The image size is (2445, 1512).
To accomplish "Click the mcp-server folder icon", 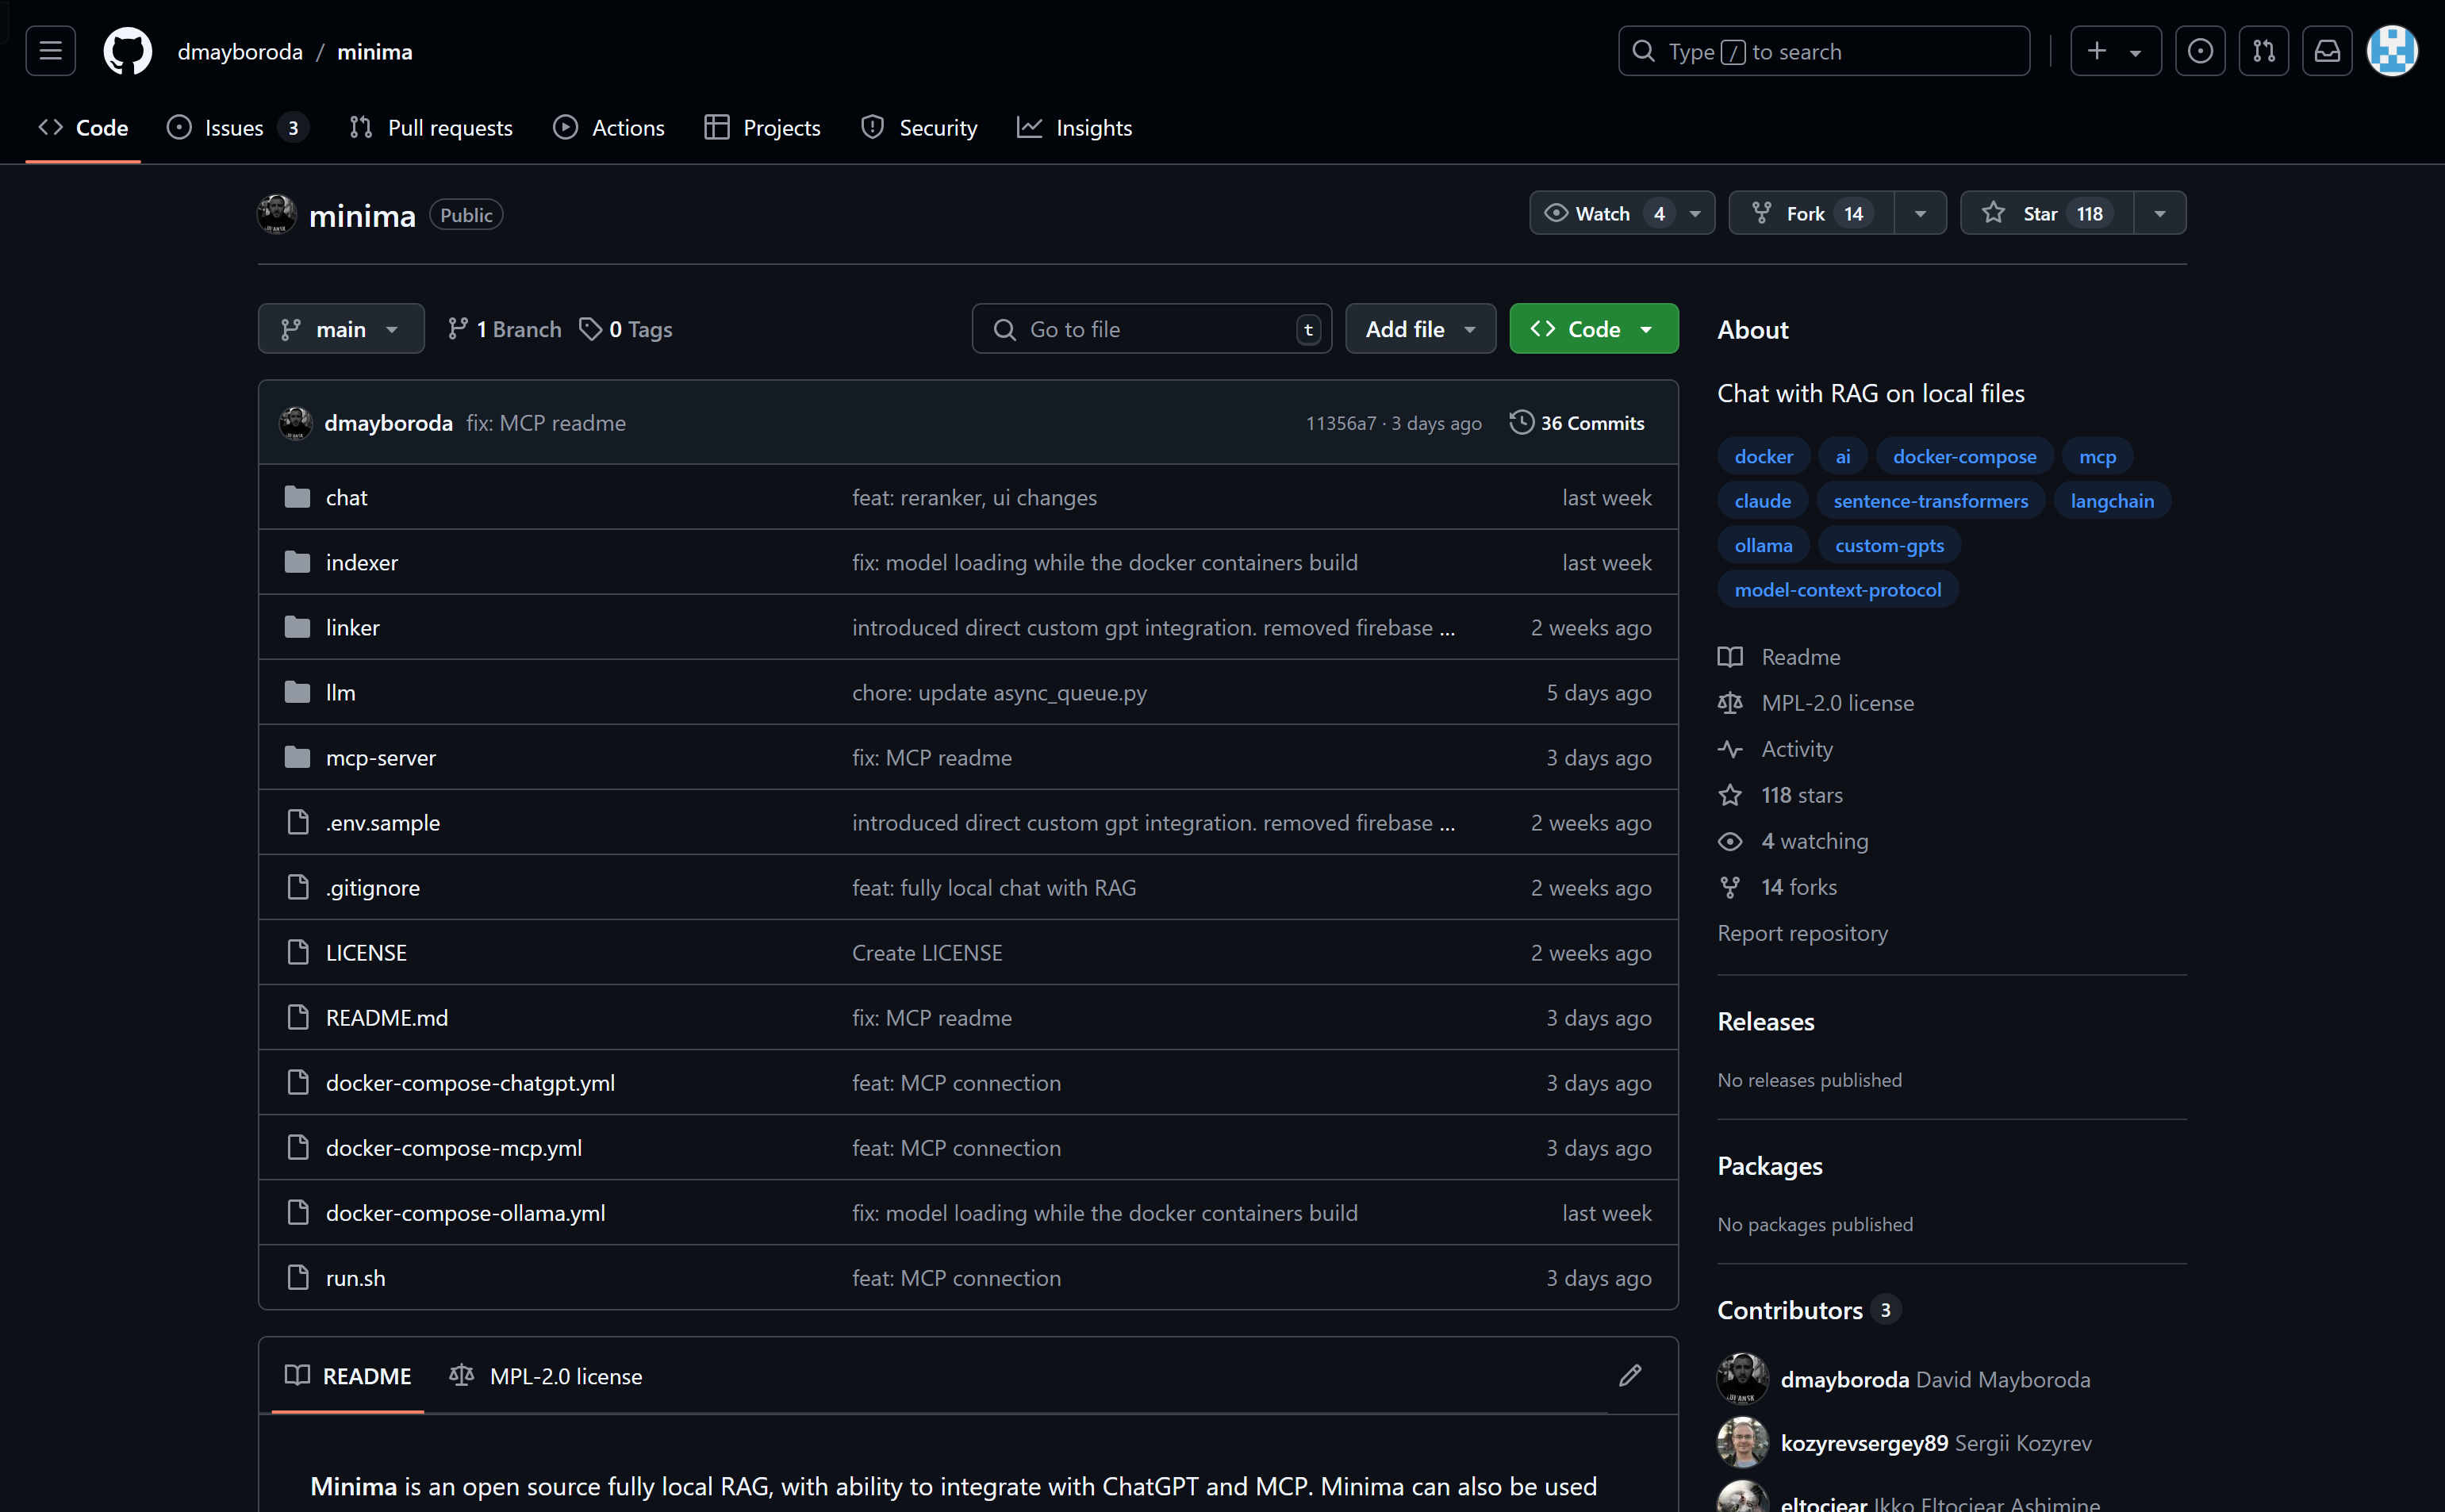I will click(297, 757).
